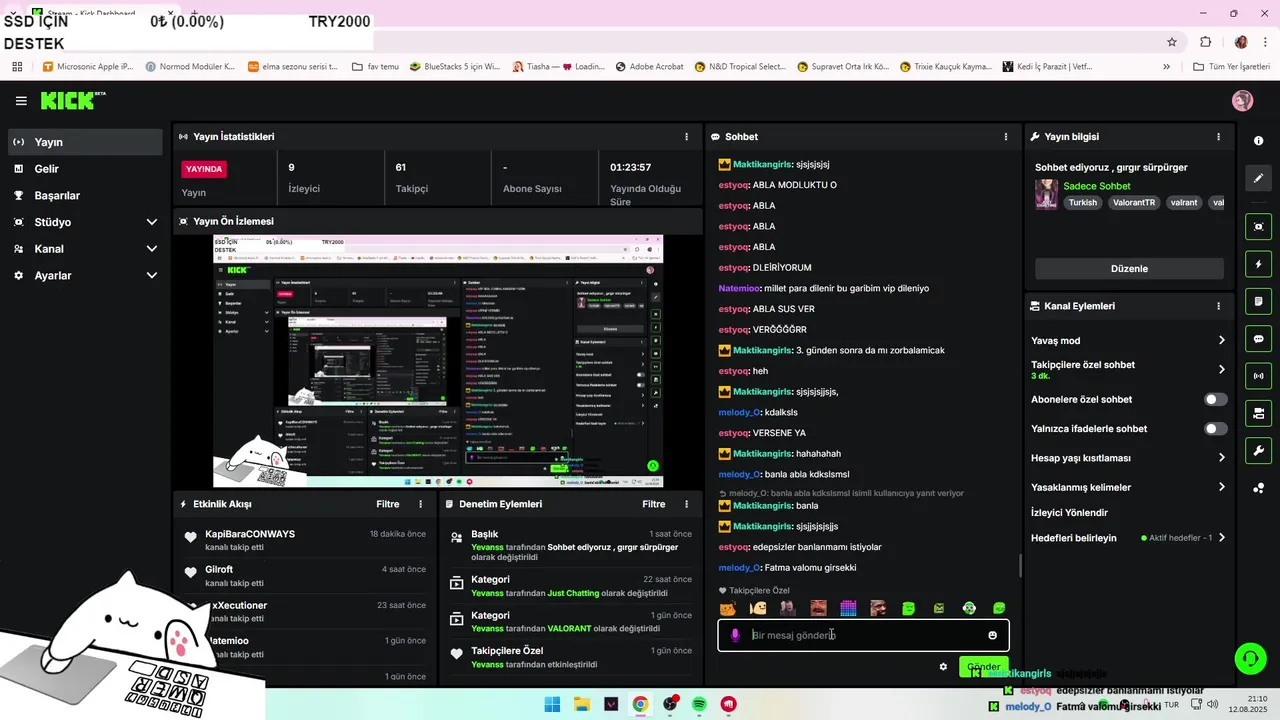Insert the rainbow equalizer bars emote
This screenshot has height=720, width=1280.
point(848,608)
